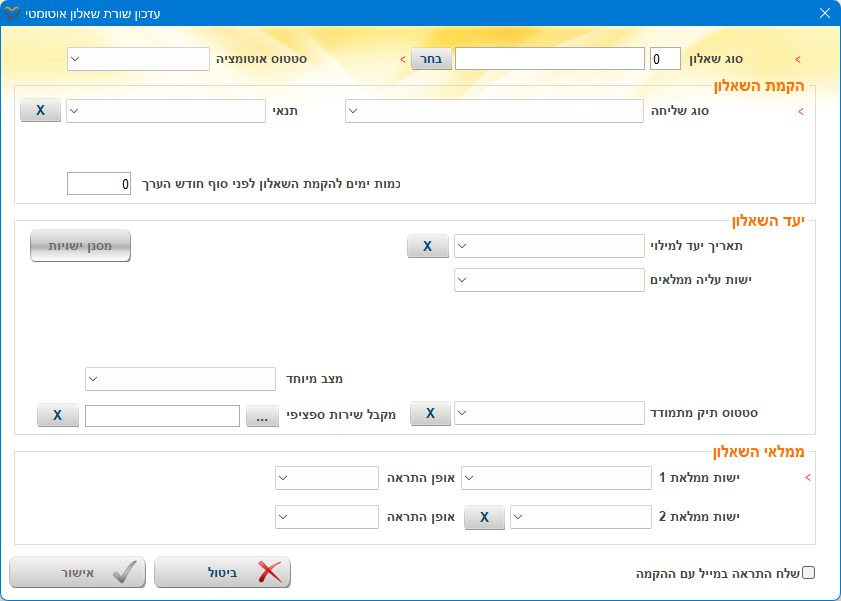841x601 pixels.
Task: Close the עדכון שורת שאלון אוטומטי window
Action: [x=824, y=13]
